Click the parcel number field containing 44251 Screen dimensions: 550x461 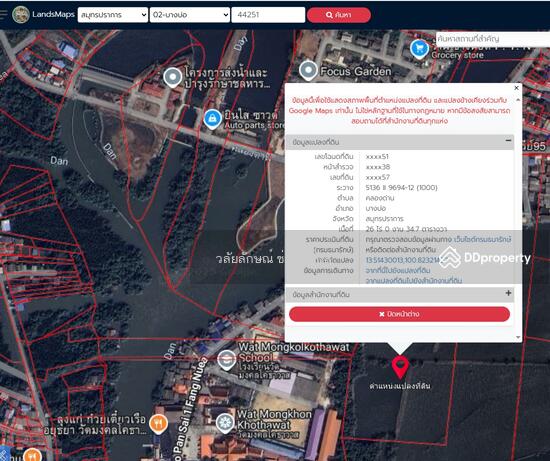pos(268,15)
